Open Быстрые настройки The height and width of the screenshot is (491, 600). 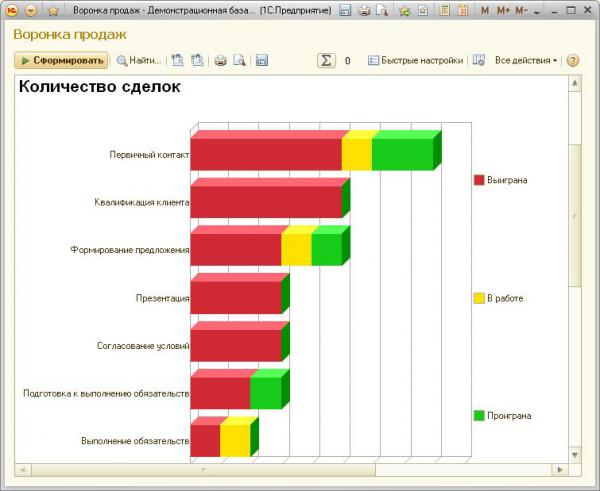[415, 60]
